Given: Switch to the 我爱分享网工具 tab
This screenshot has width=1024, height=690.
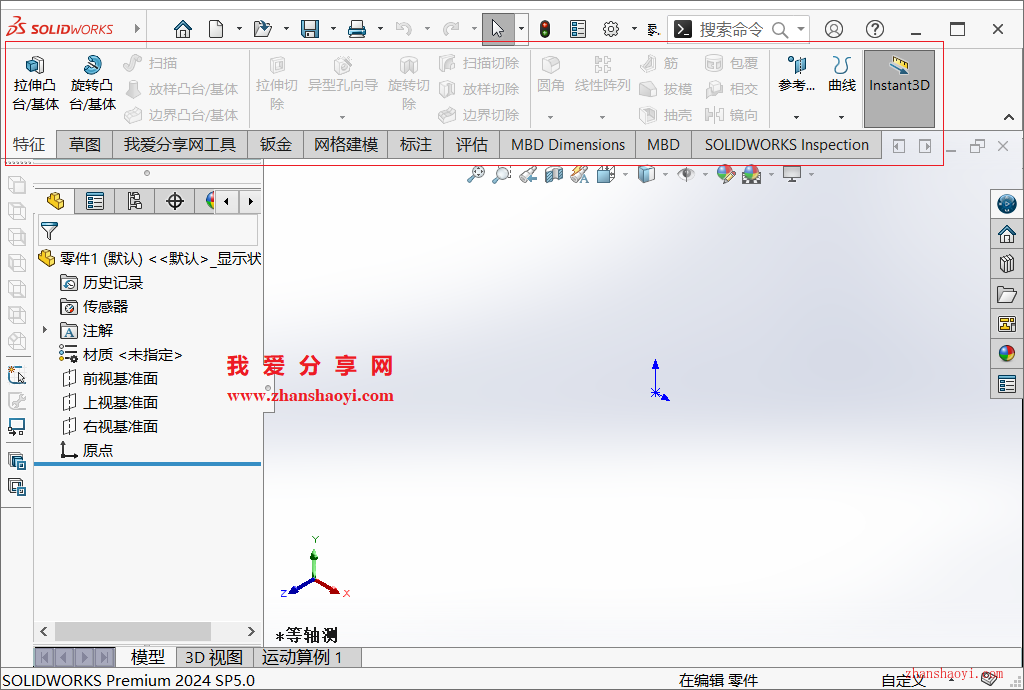Looking at the screenshot, I should point(180,144).
